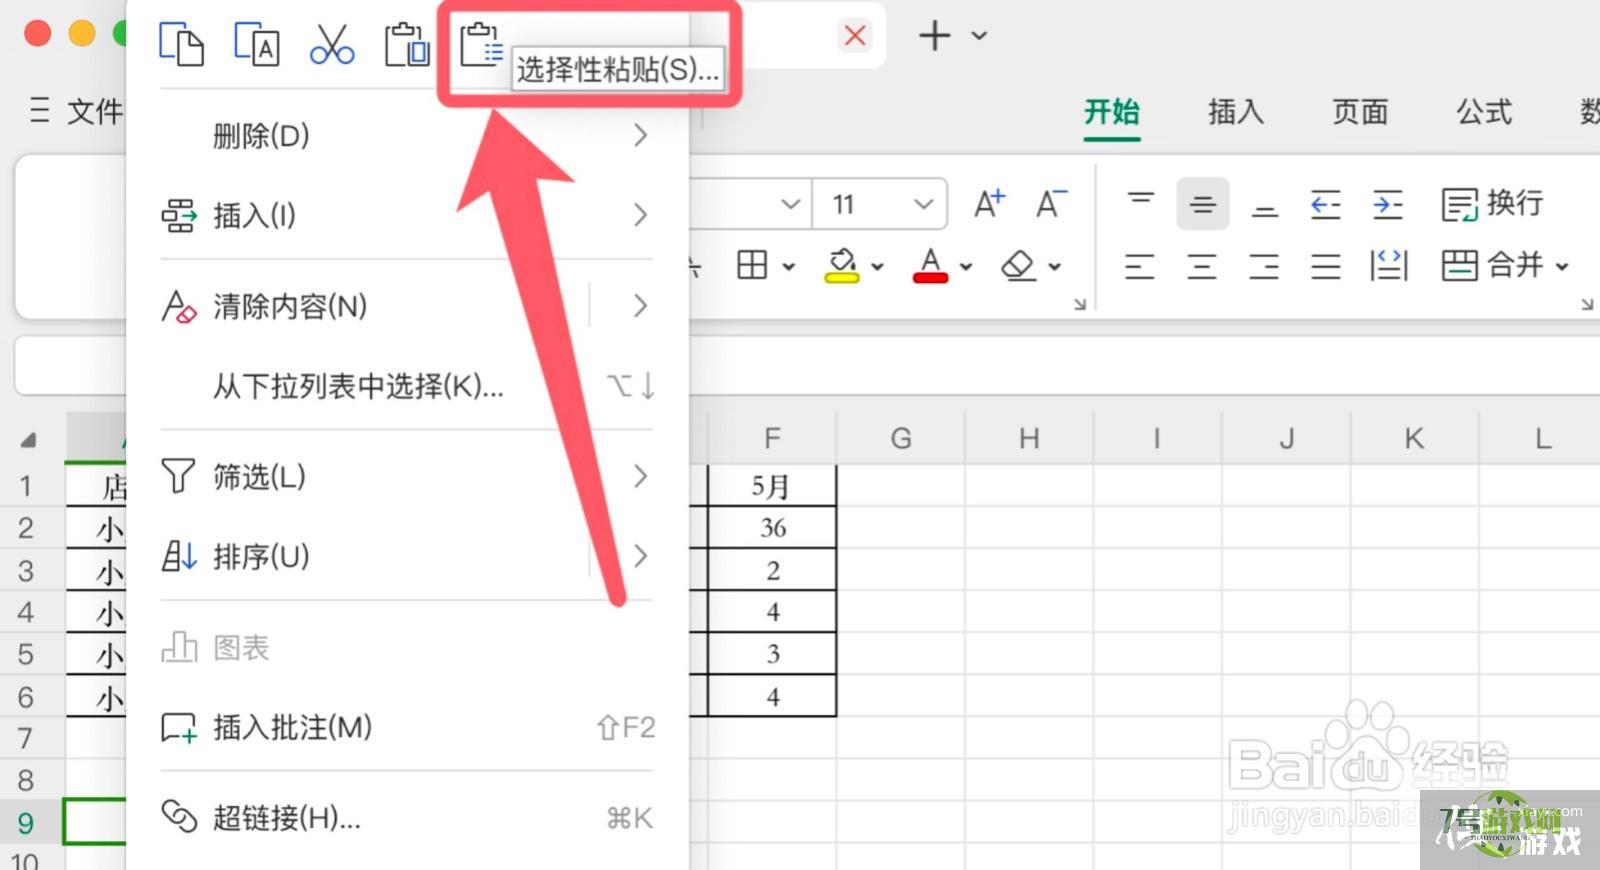Open the fill color dropdown arrow
The width and height of the screenshot is (1600, 870).
coord(877,266)
